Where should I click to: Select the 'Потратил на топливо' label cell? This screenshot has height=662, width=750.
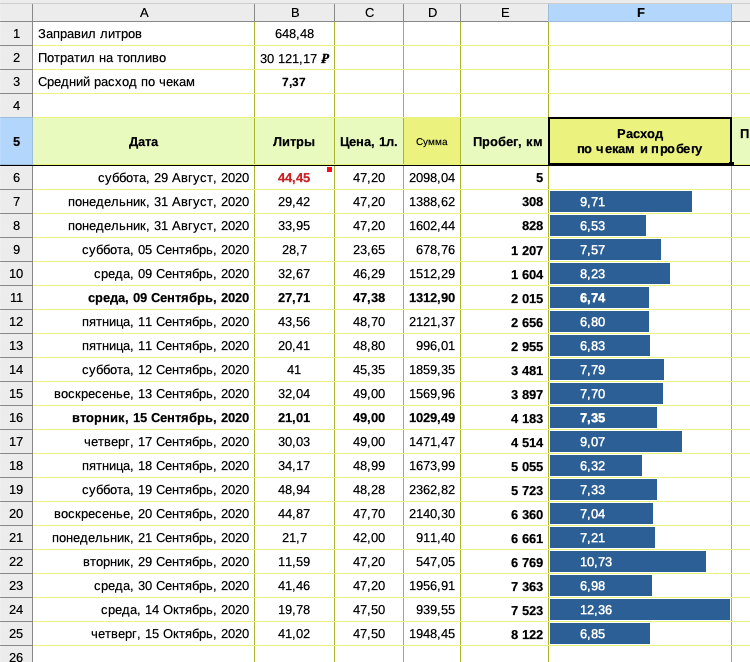pos(144,58)
